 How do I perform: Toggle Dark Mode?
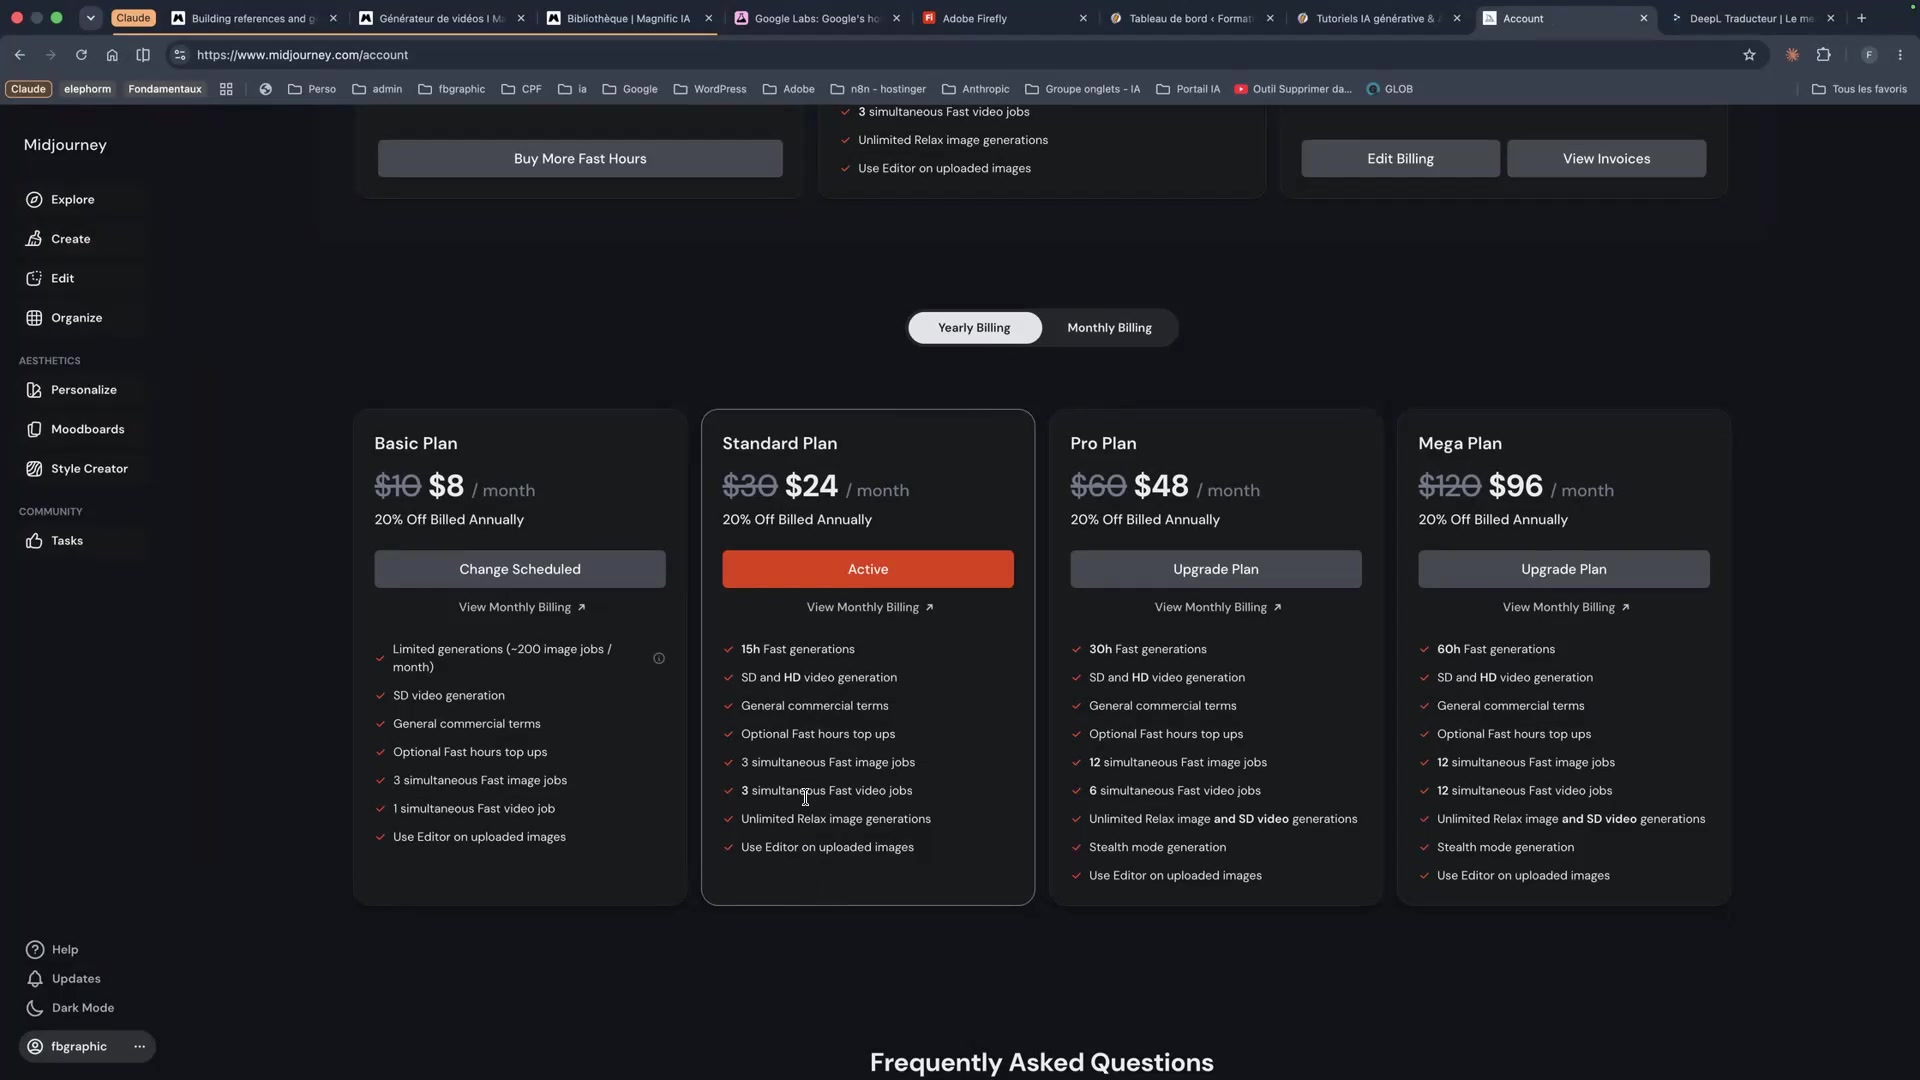point(70,1008)
